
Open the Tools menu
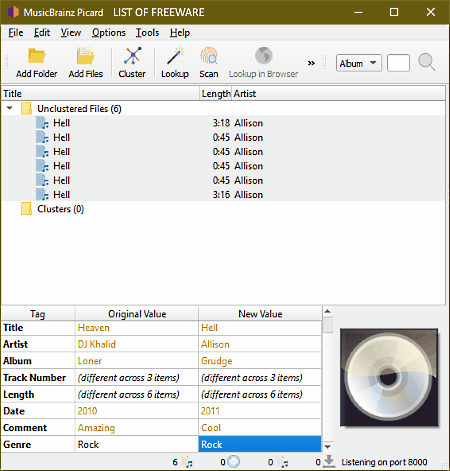(147, 33)
